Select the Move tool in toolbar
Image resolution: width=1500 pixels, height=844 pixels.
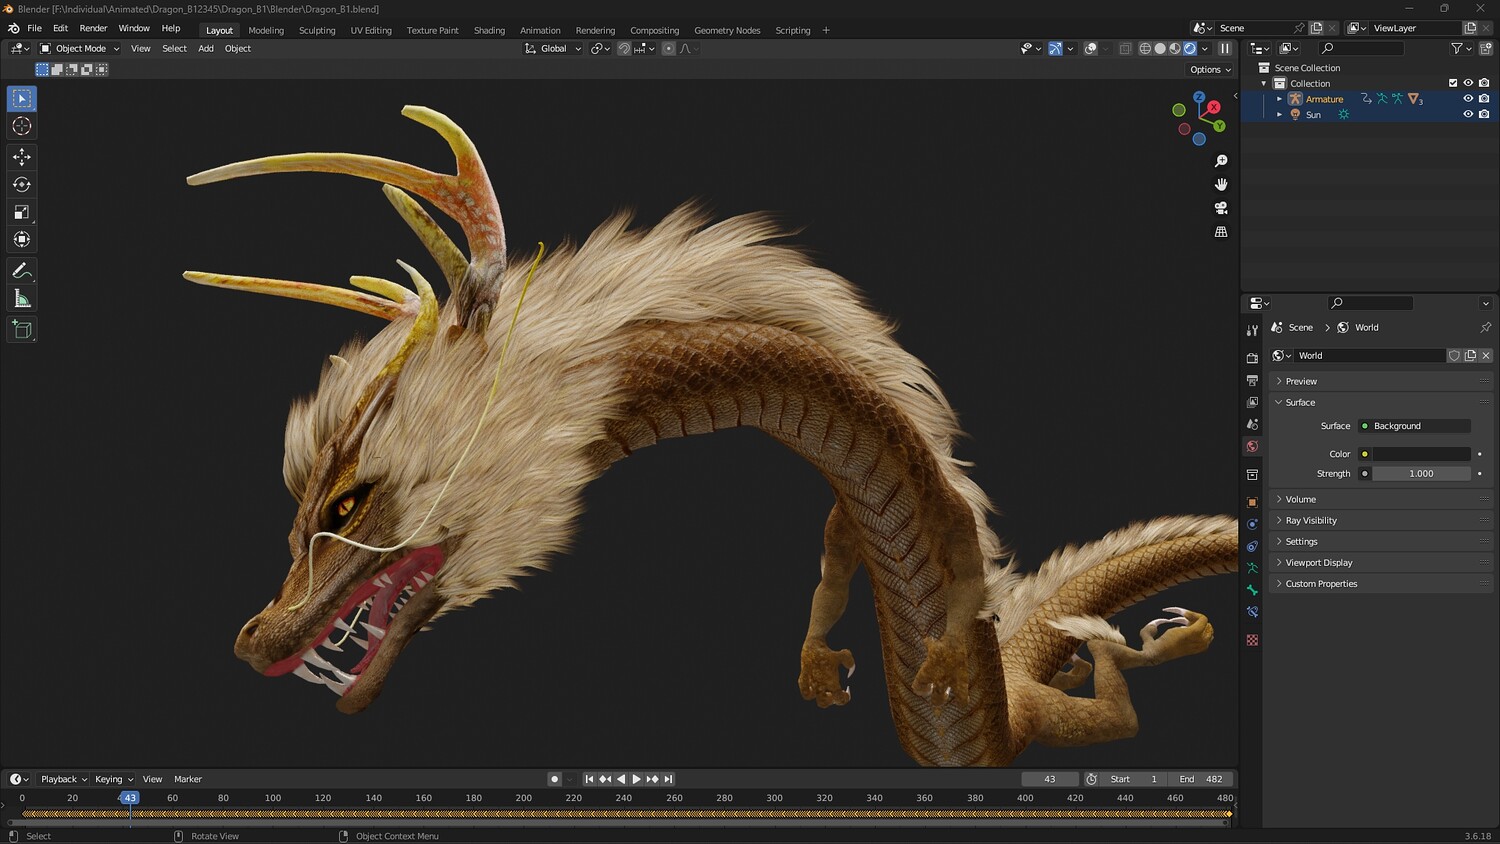tap(22, 157)
